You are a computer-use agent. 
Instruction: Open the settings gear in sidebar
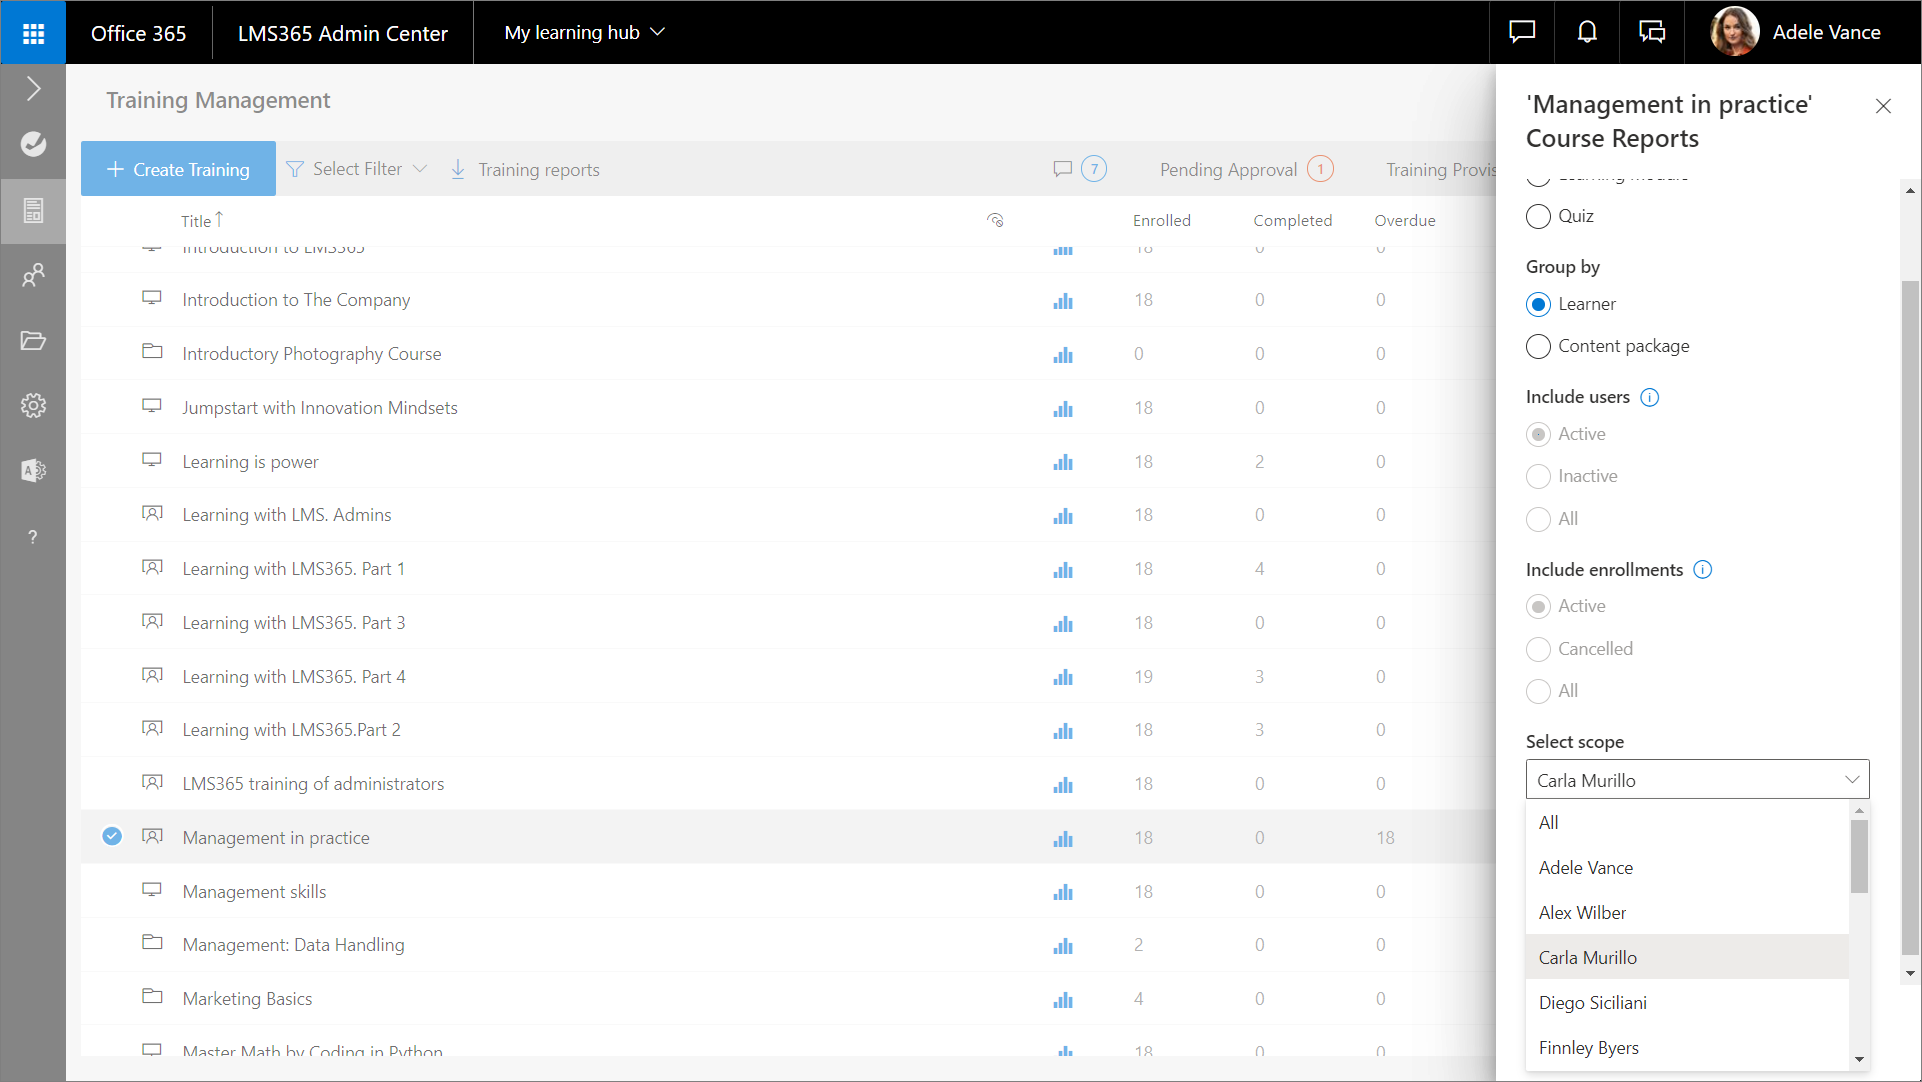pos(33,405)
